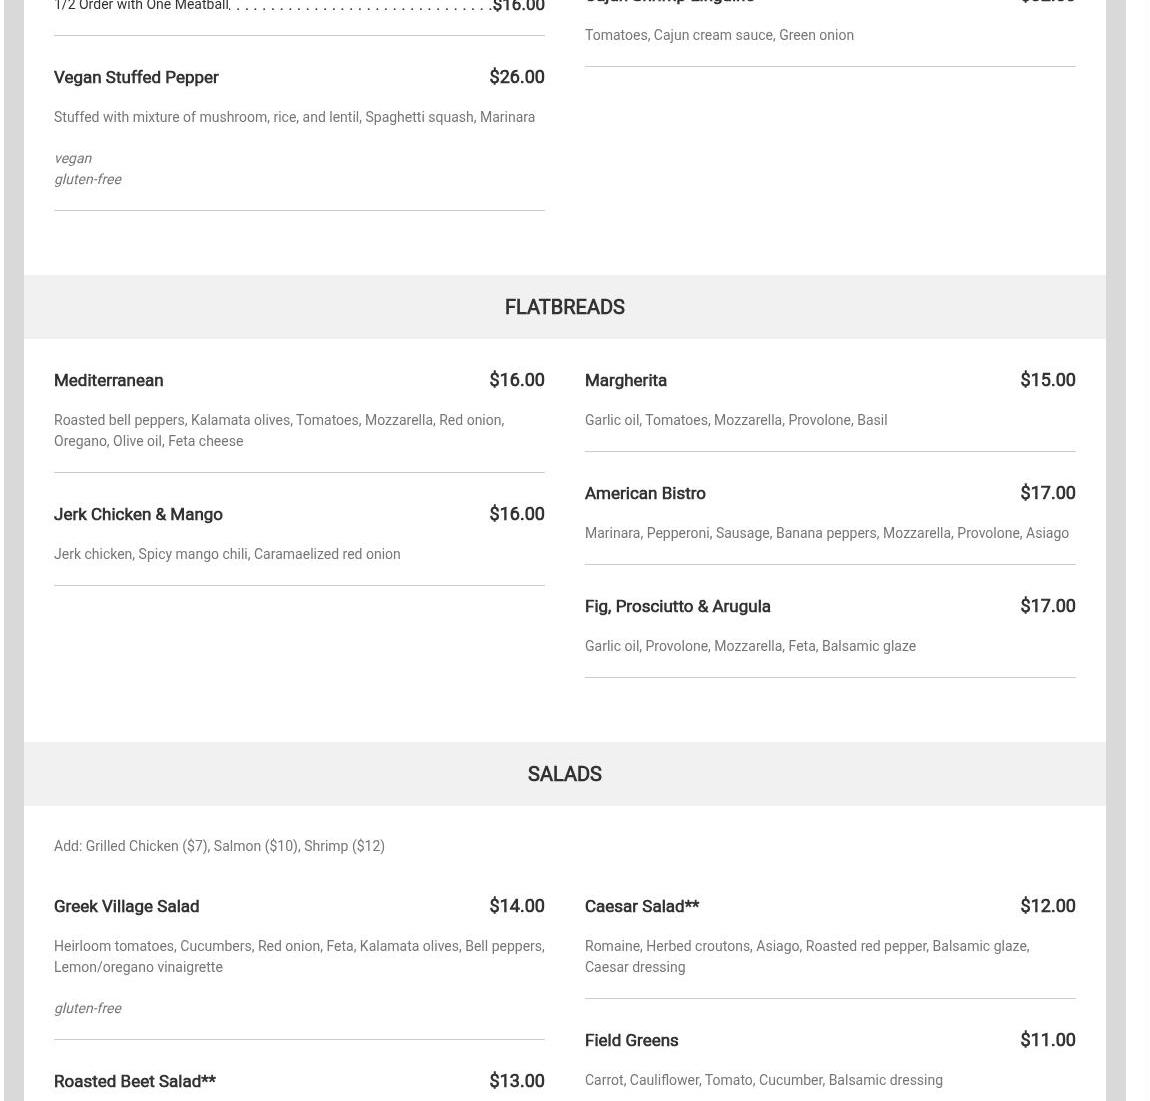Click the Mediterranean flatbread ingredients description

coord(279,430)
